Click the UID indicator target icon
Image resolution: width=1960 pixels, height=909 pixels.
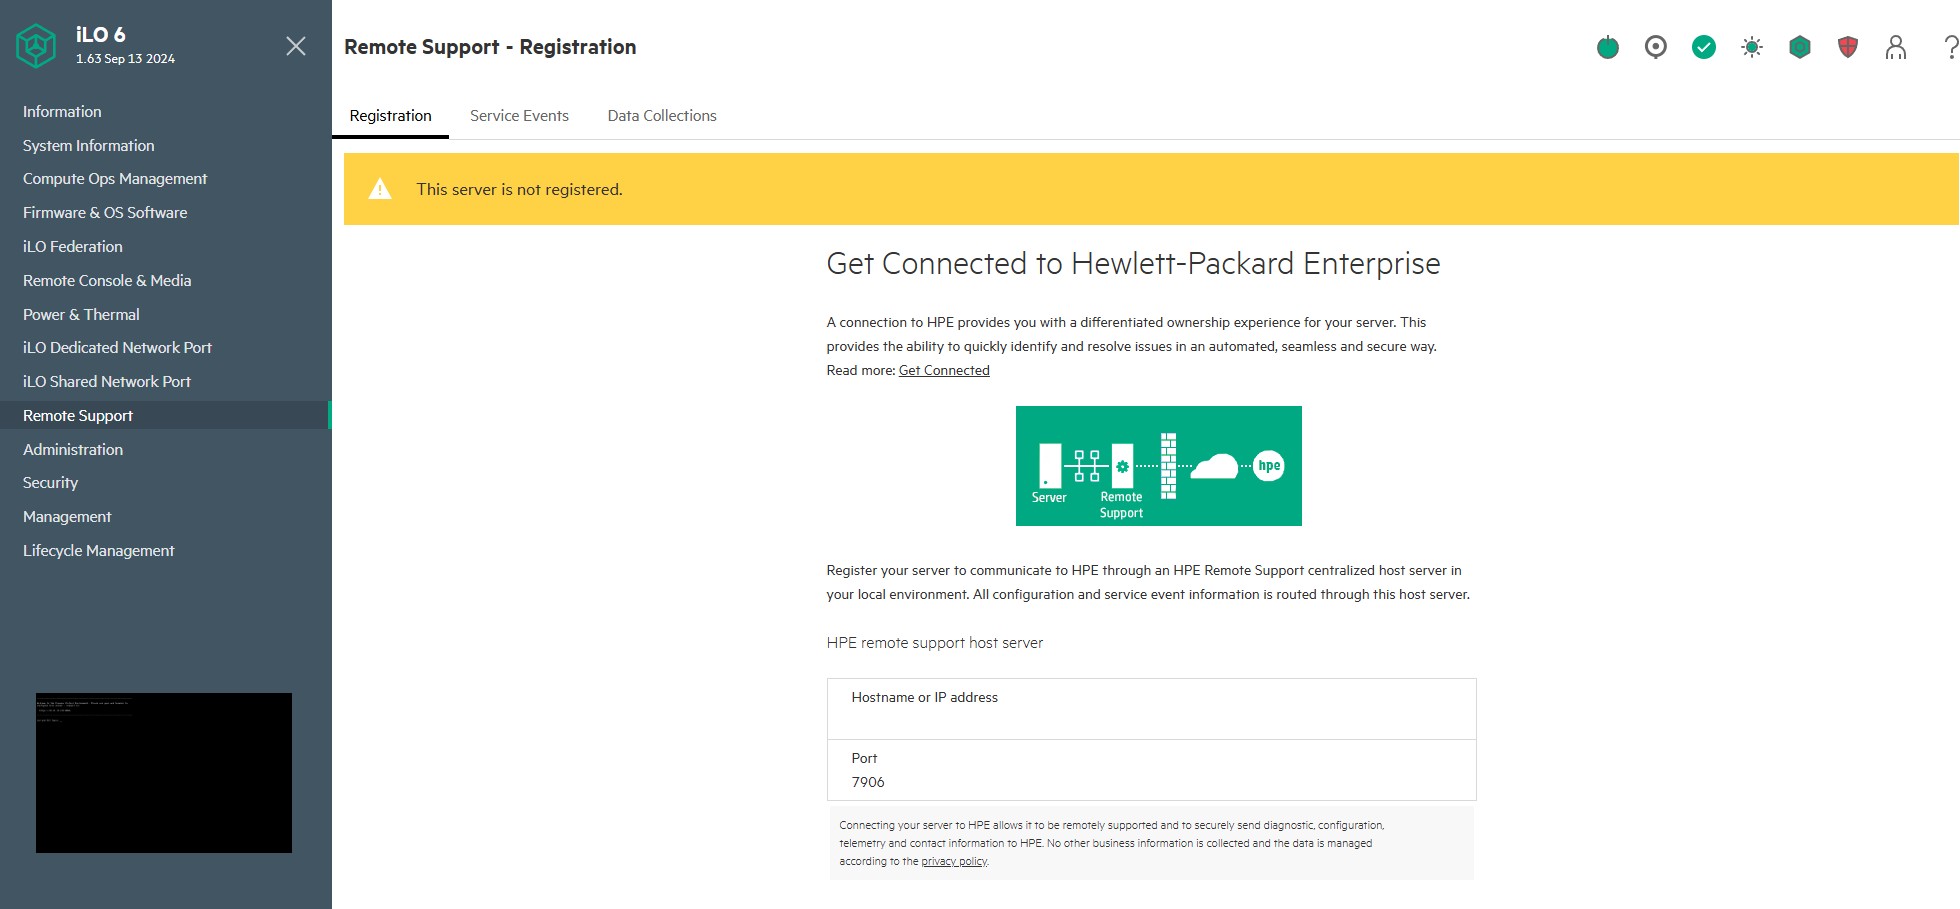[x=1656, y=47]
